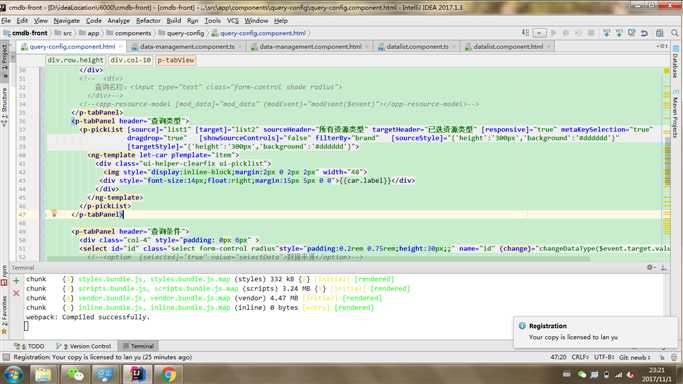The height and width of the screenshot is (384, 683).
Task: Open the Tools menu
Action: point(212,20)
